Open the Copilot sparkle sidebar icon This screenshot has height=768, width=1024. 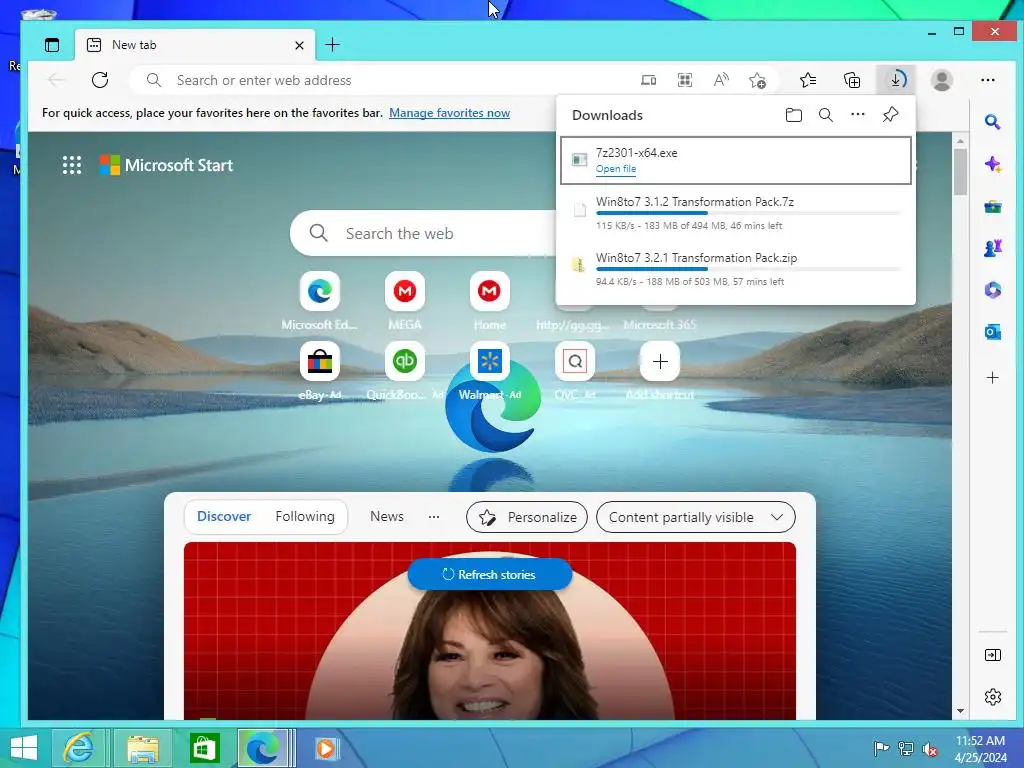point(993,164)
